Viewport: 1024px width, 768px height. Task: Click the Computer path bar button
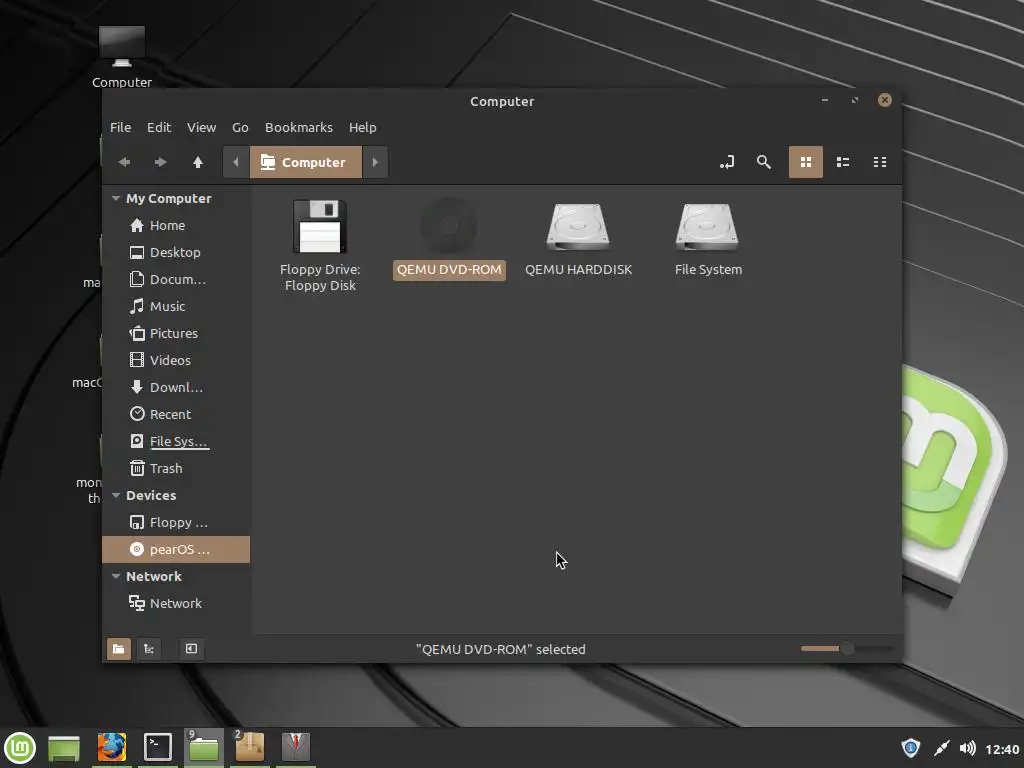pyautogui.click(x=306, y=162)
